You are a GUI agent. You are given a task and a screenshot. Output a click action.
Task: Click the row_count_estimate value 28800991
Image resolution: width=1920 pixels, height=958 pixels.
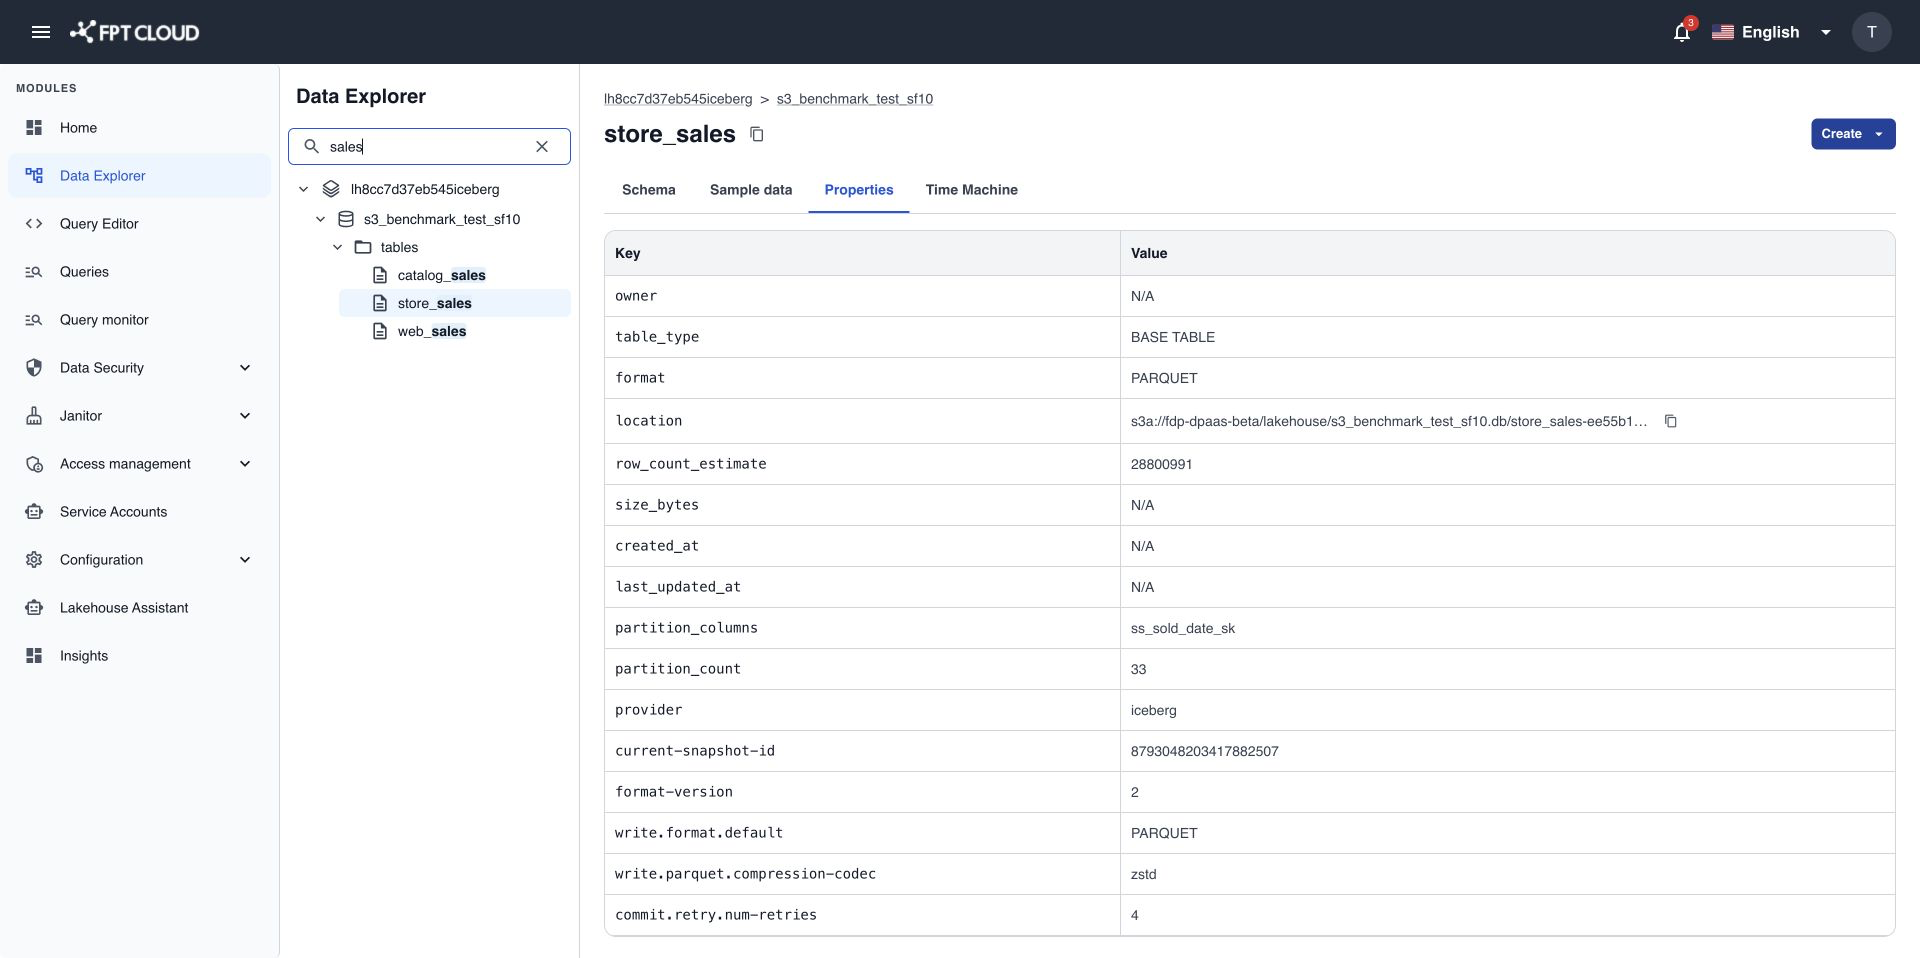[x=1161, y=464]
